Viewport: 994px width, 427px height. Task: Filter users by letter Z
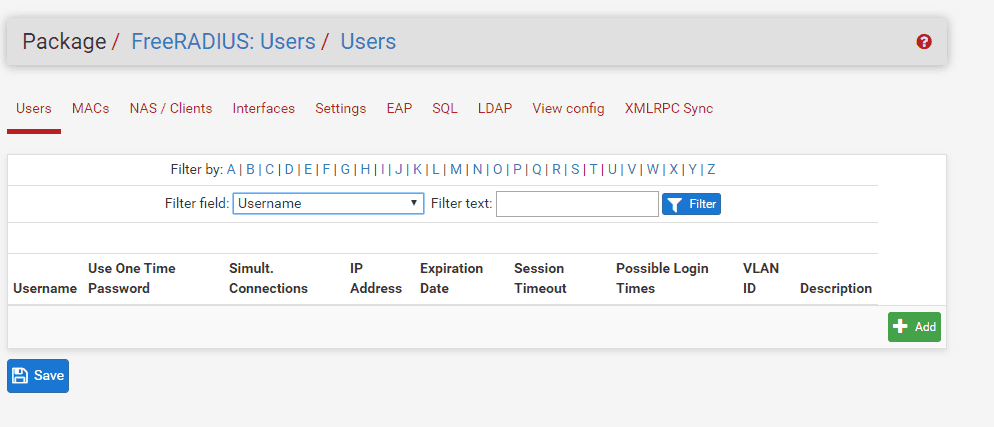[711, 170]
